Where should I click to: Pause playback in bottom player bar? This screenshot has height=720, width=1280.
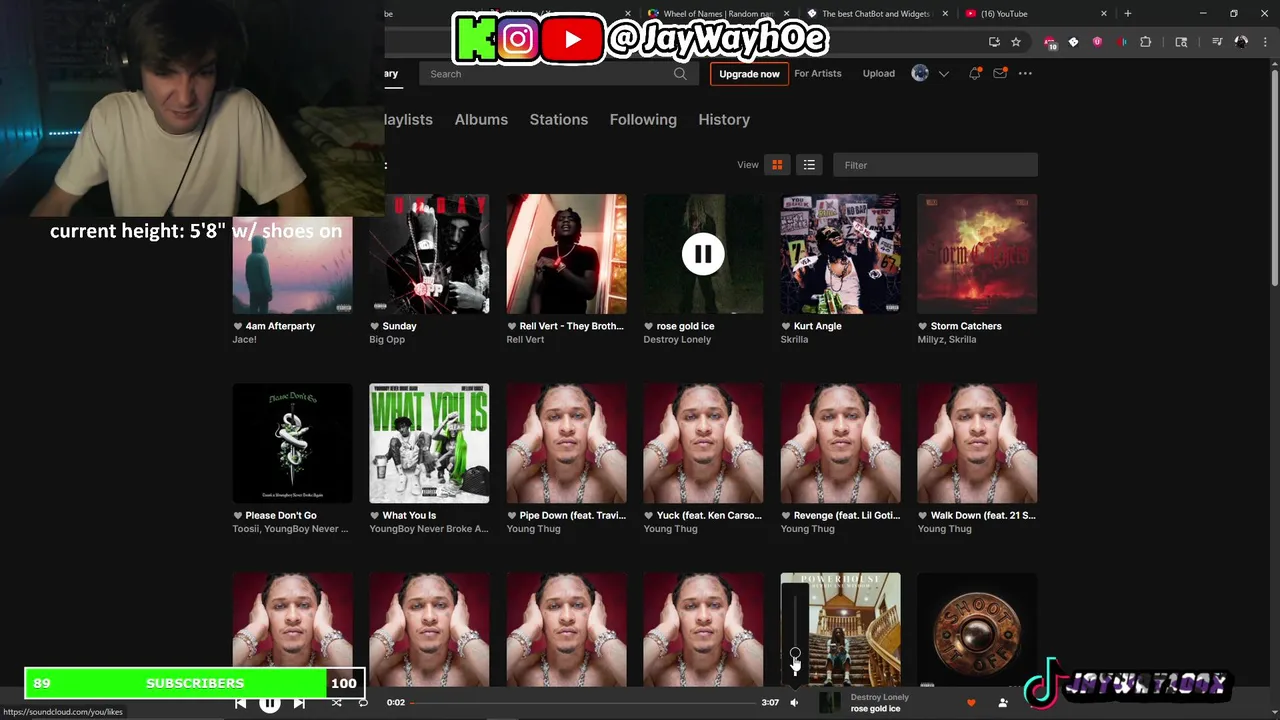coord(269,703)
